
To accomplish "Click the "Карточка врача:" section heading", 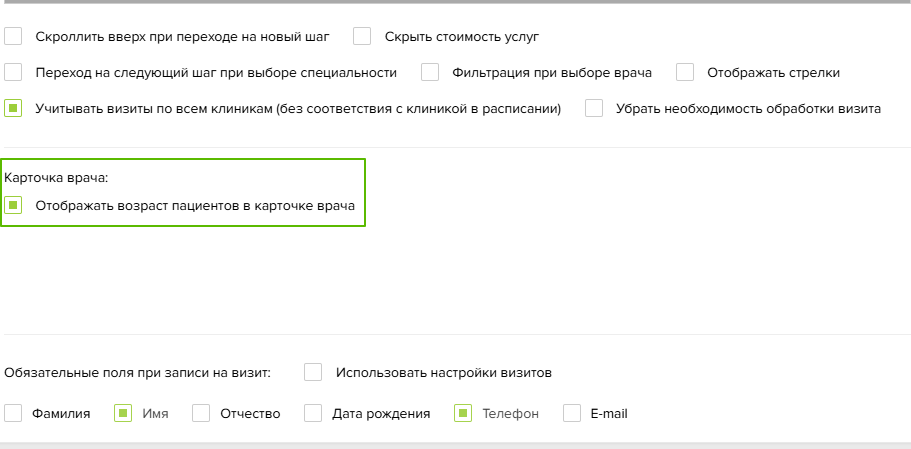I will pyautogui.click(x=56, y=178).
